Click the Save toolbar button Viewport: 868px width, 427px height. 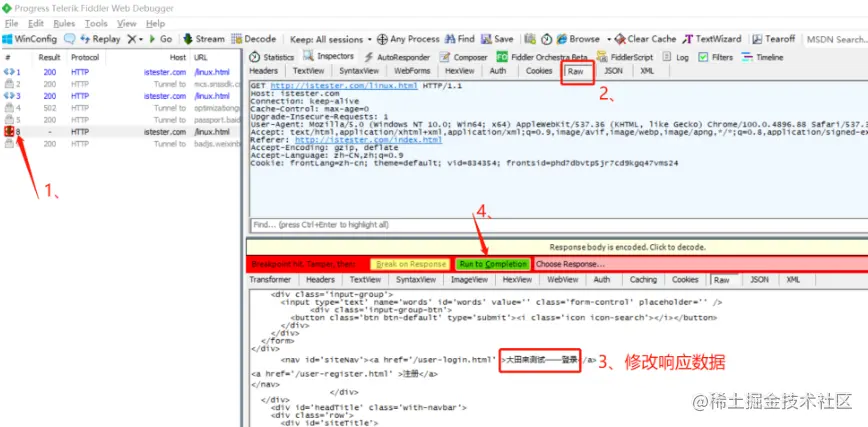click(x=497, y=39)
